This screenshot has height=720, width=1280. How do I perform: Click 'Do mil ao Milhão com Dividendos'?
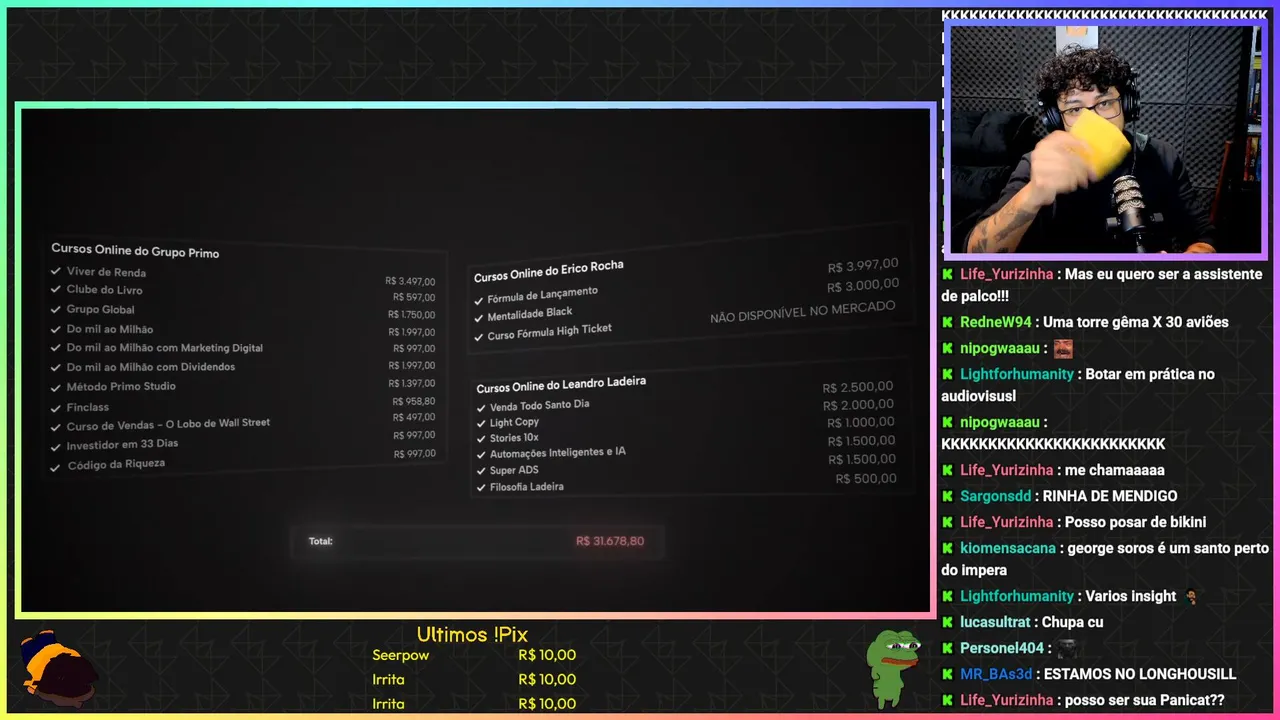151,367
